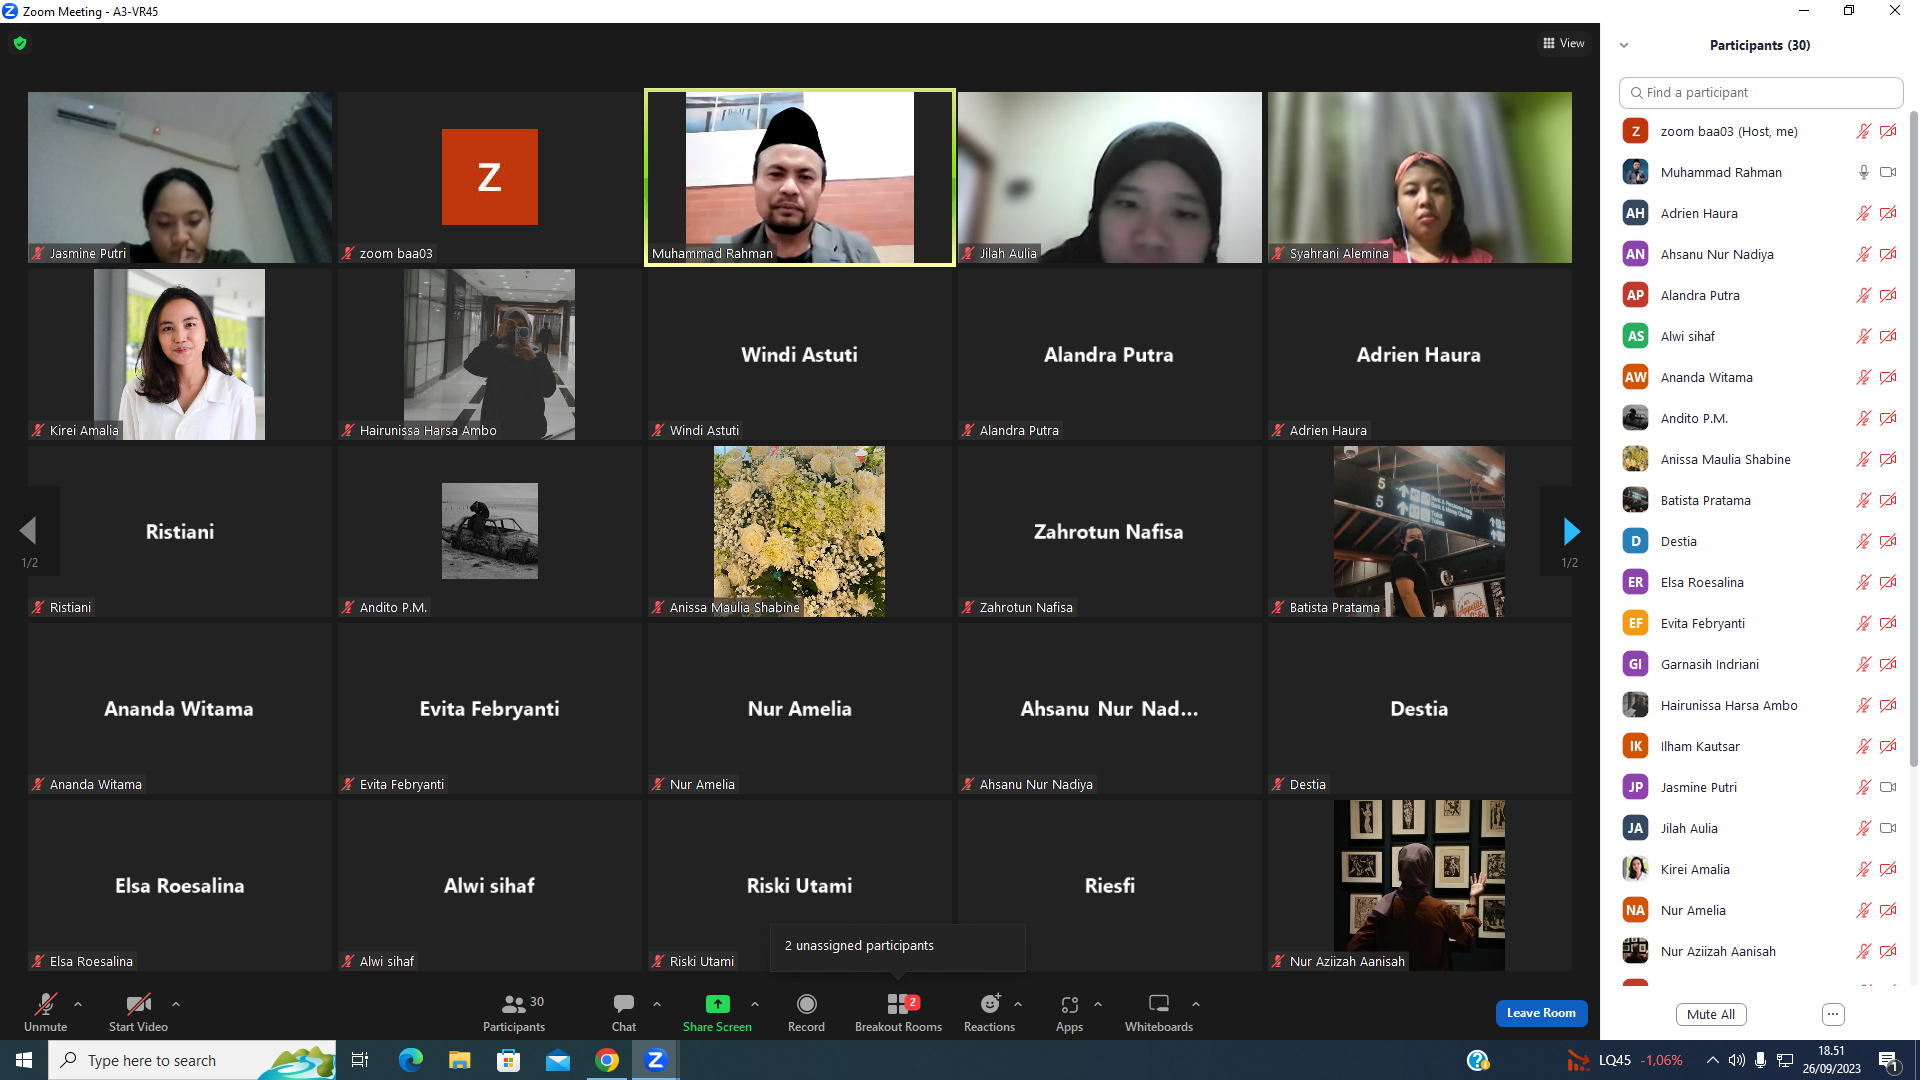Click EF avatar for Evita Febryanti
Image resolution: width=1920 pixels, height=1080 pixels.
click(1635, 623)
